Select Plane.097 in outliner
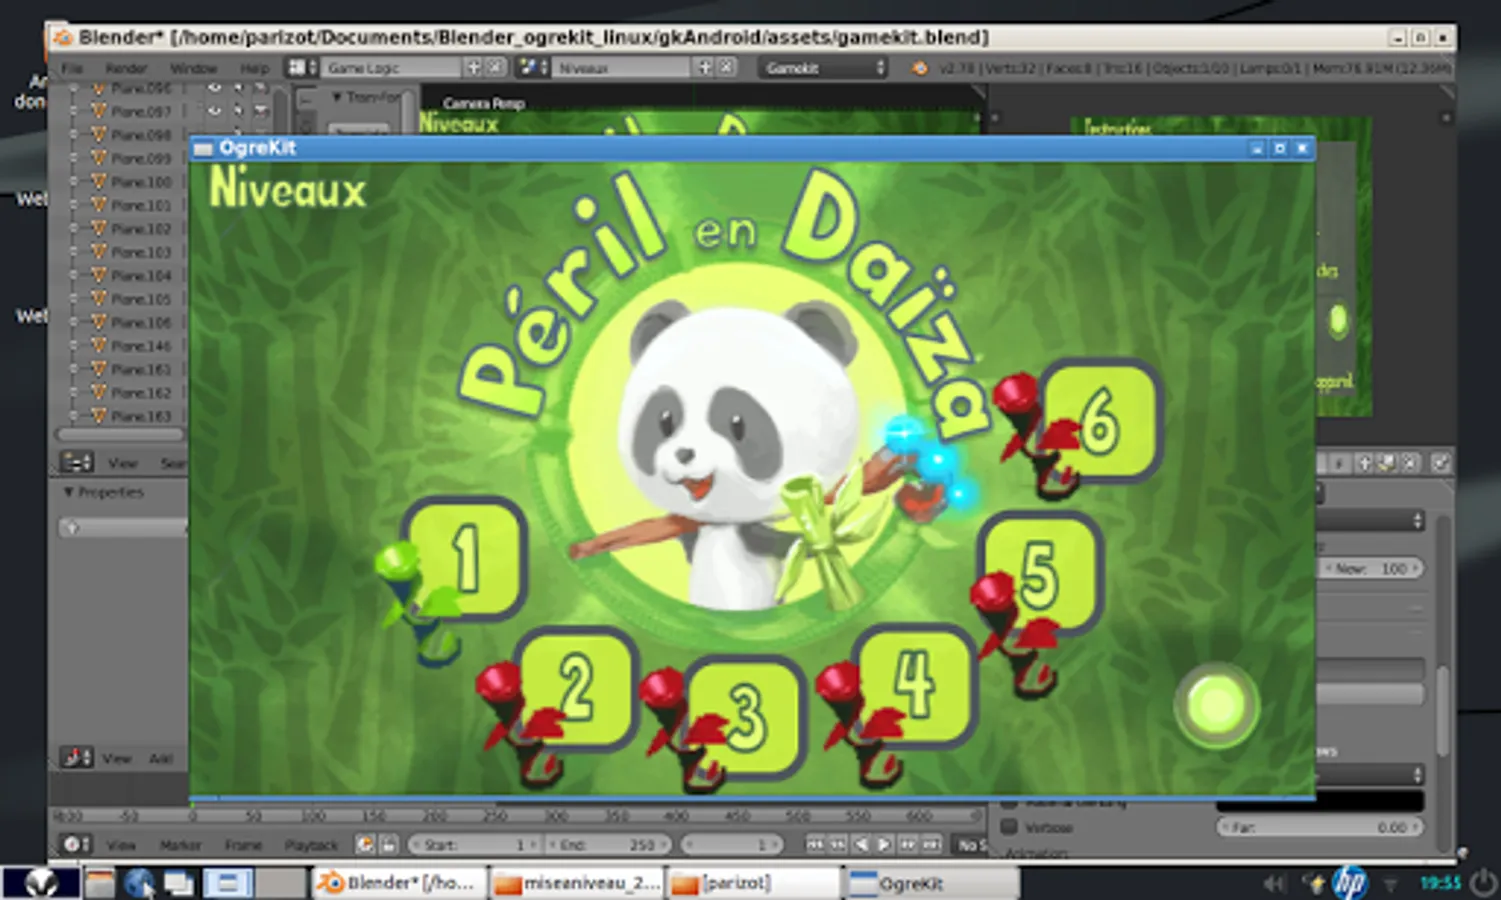Image resolution: width=1501 pixels, height=900 pixels. coord(141,112)
